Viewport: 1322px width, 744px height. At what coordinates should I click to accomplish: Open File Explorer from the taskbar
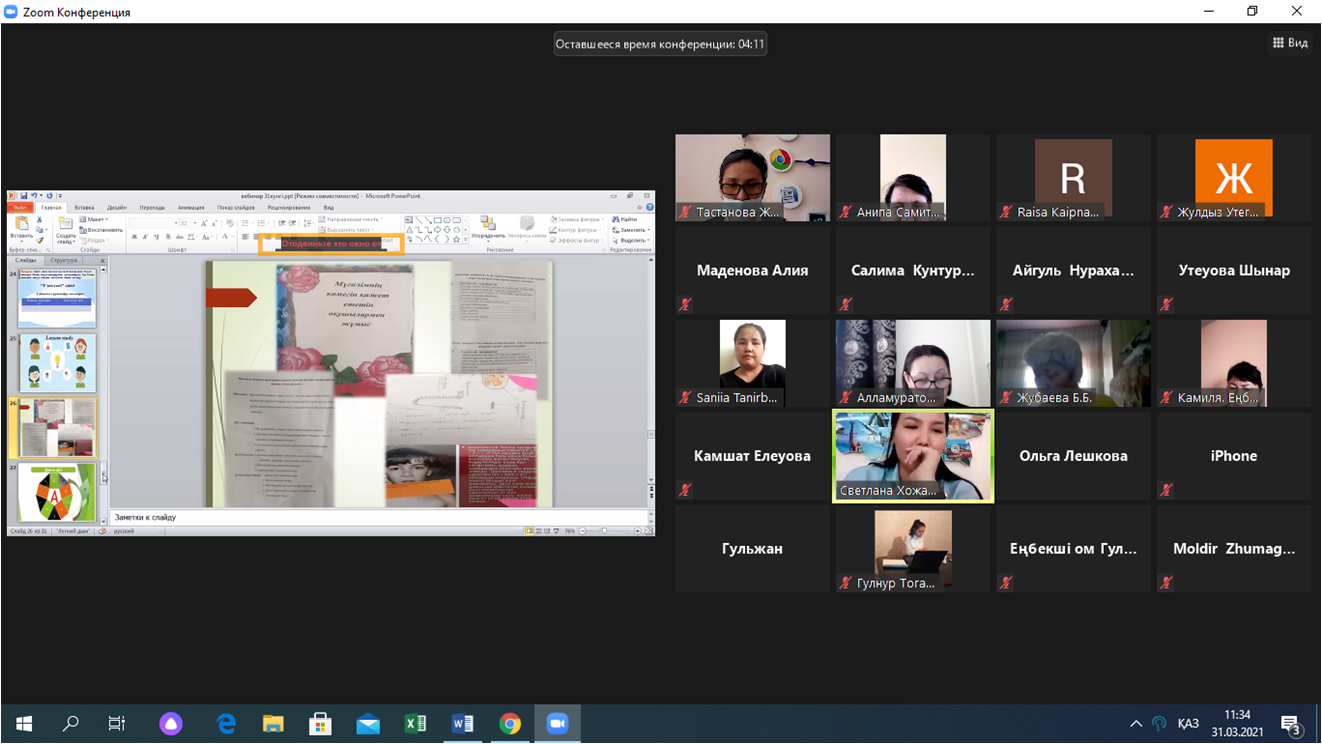click(273, 724)
